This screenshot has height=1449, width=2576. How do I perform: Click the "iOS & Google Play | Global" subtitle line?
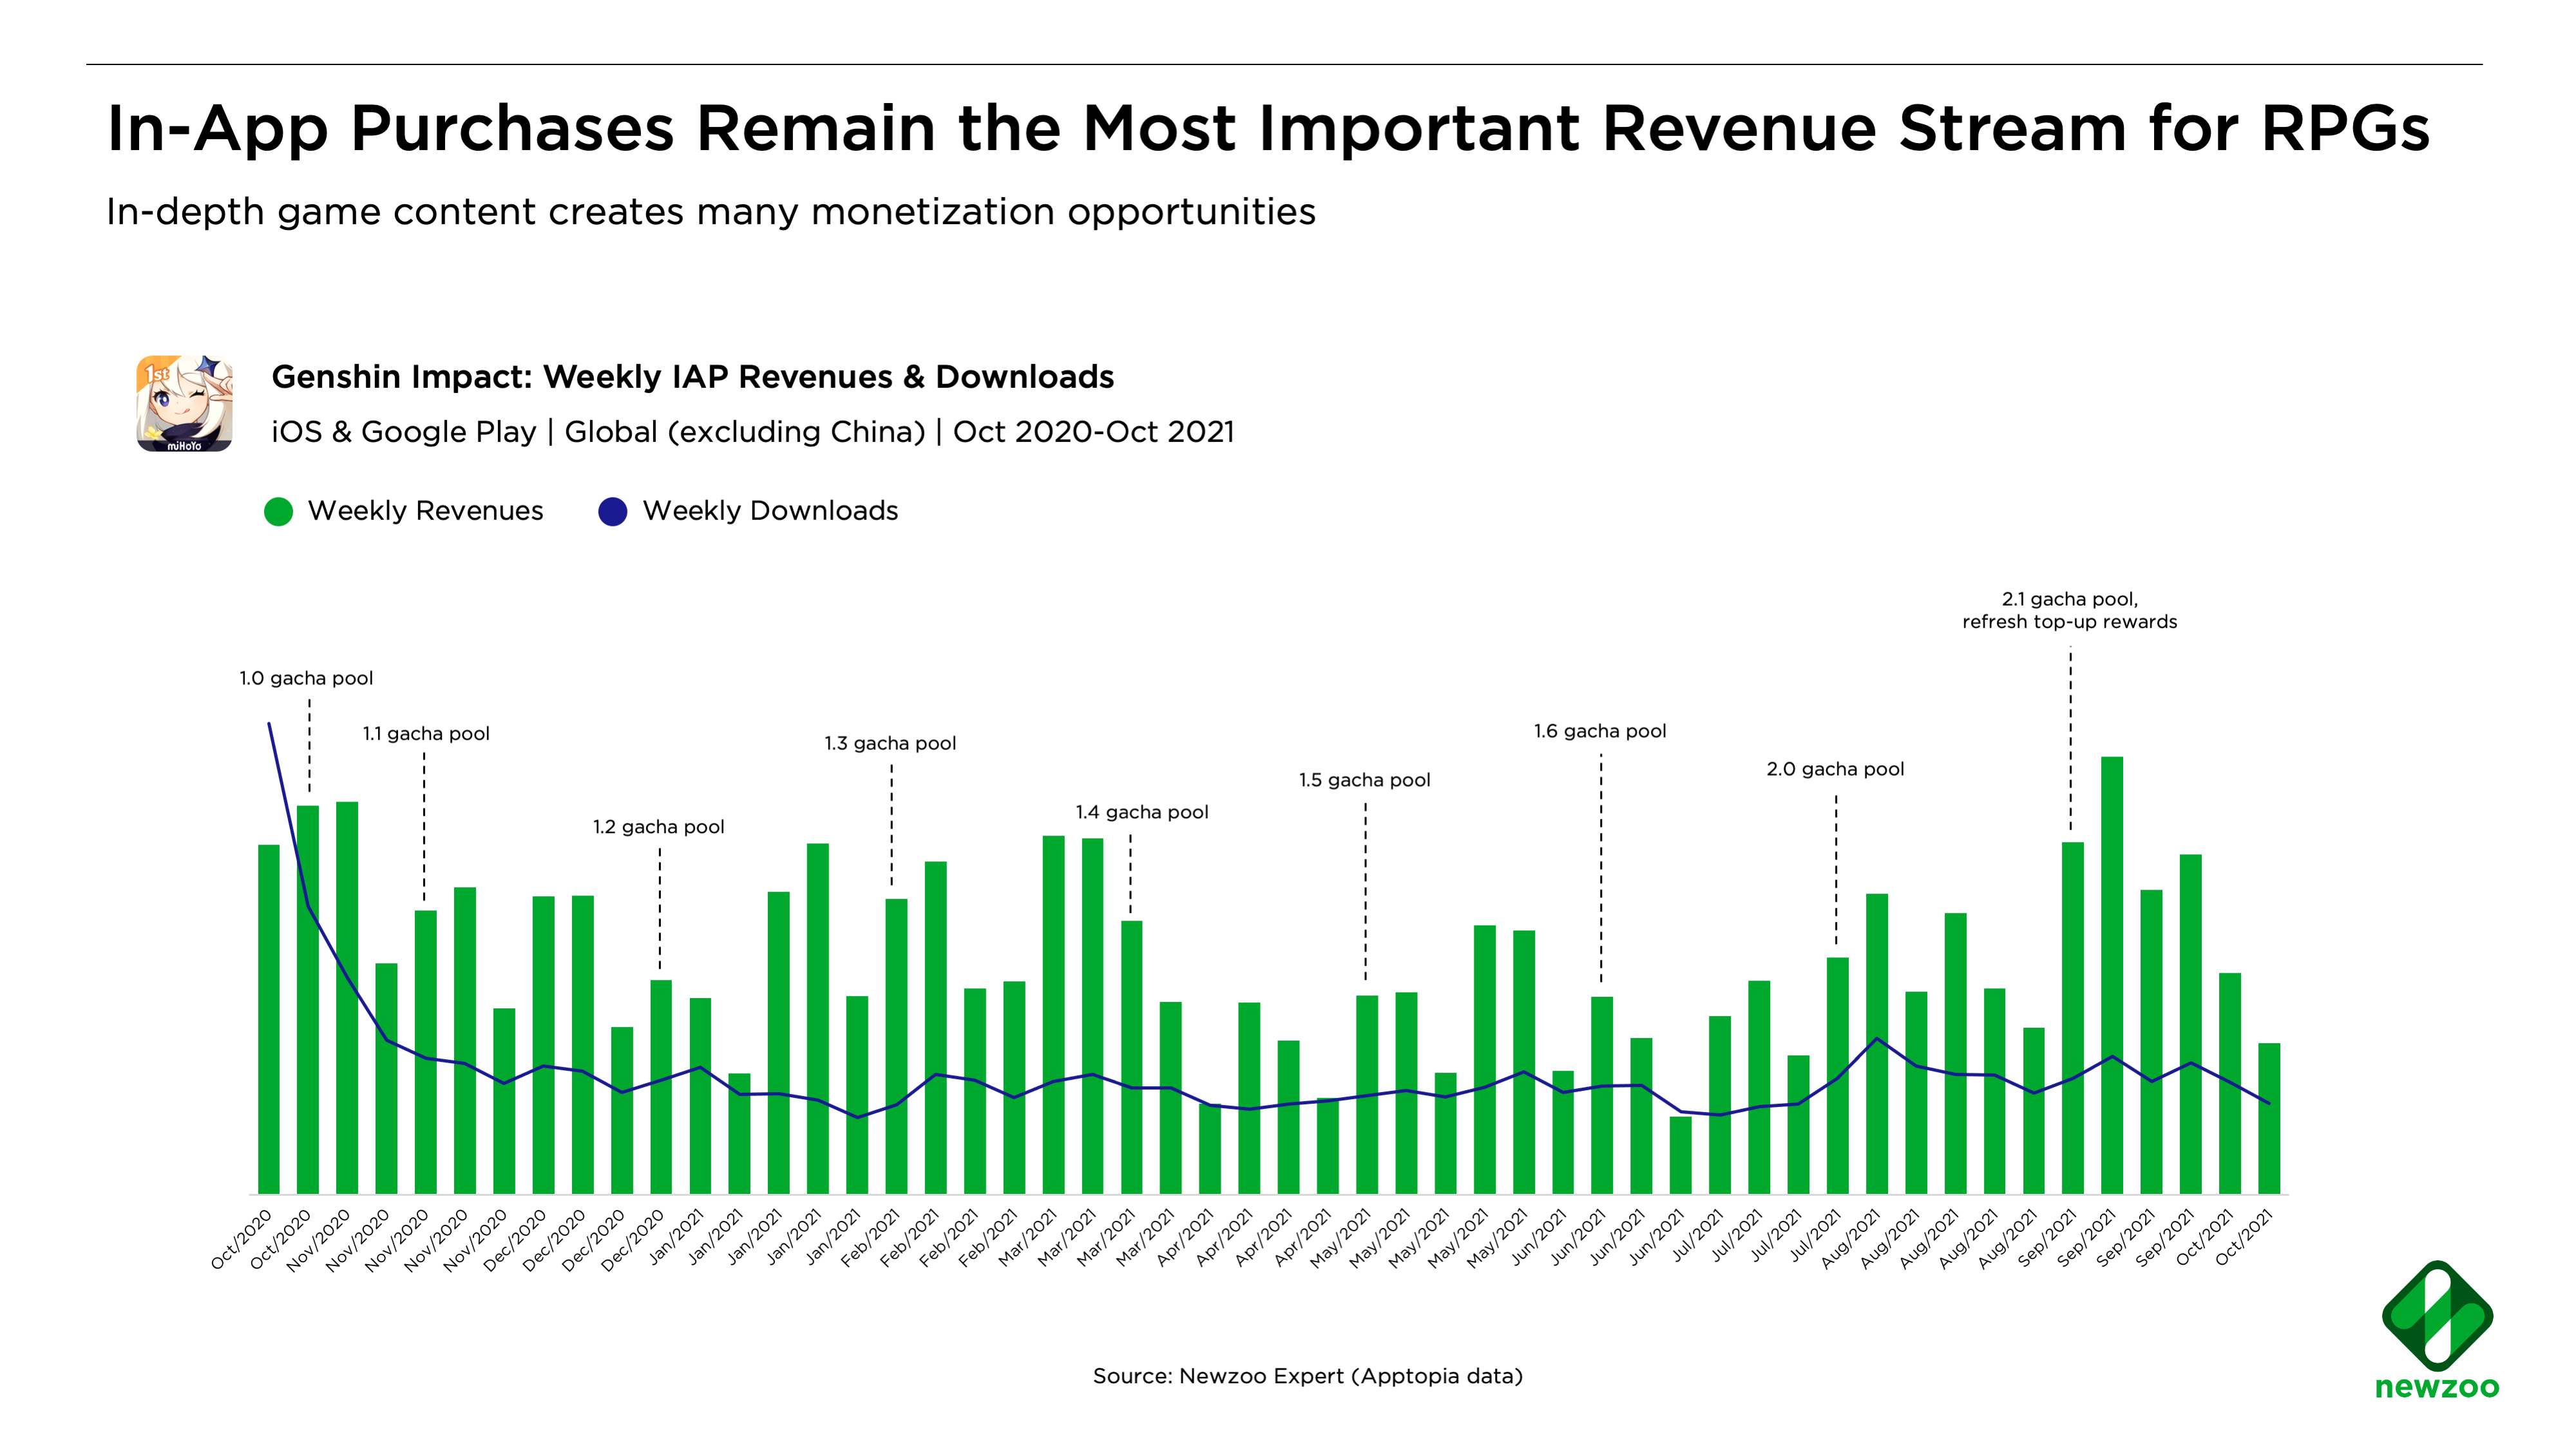tap(753, 432)
